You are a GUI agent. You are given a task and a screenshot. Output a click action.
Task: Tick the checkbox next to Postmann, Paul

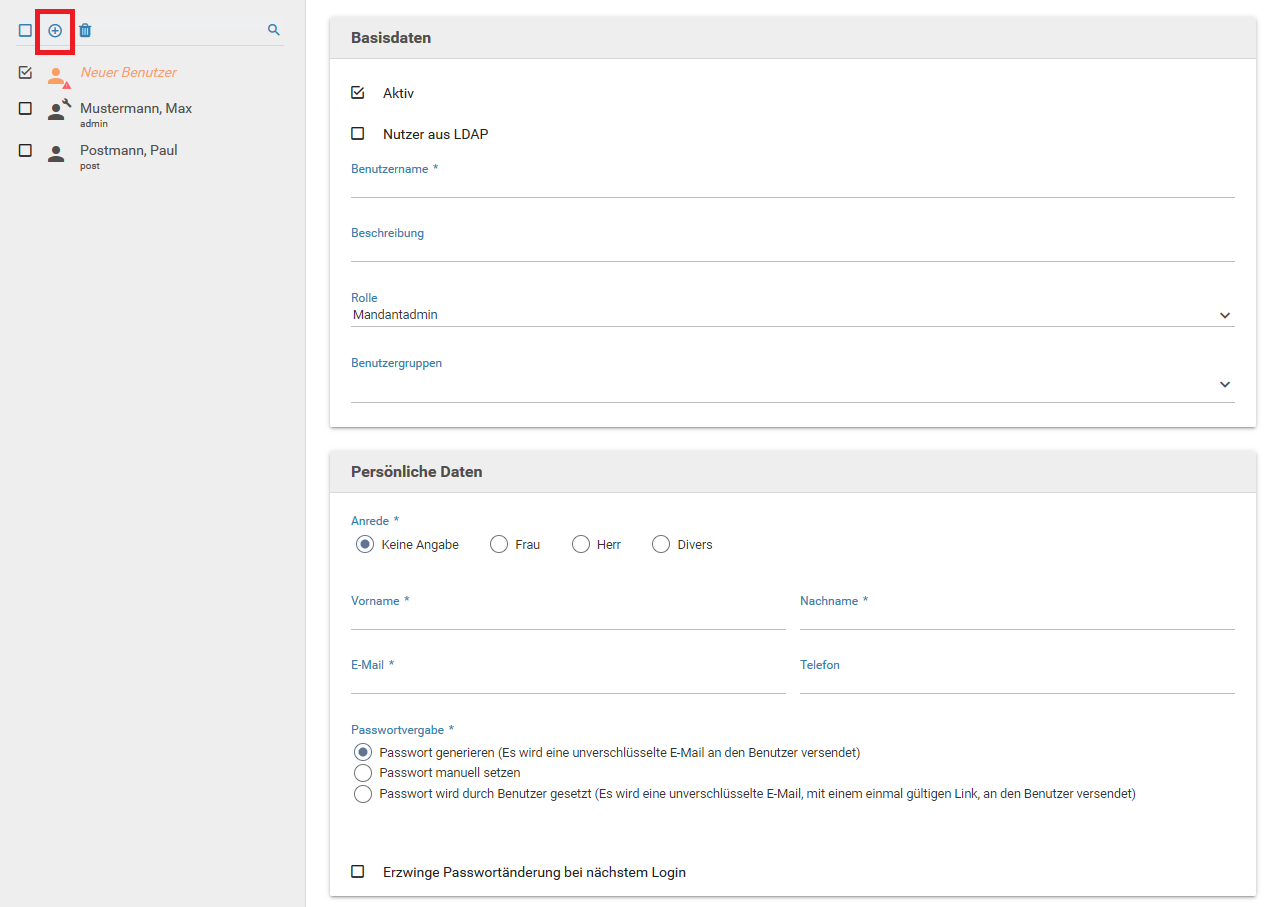coord(26,151)
